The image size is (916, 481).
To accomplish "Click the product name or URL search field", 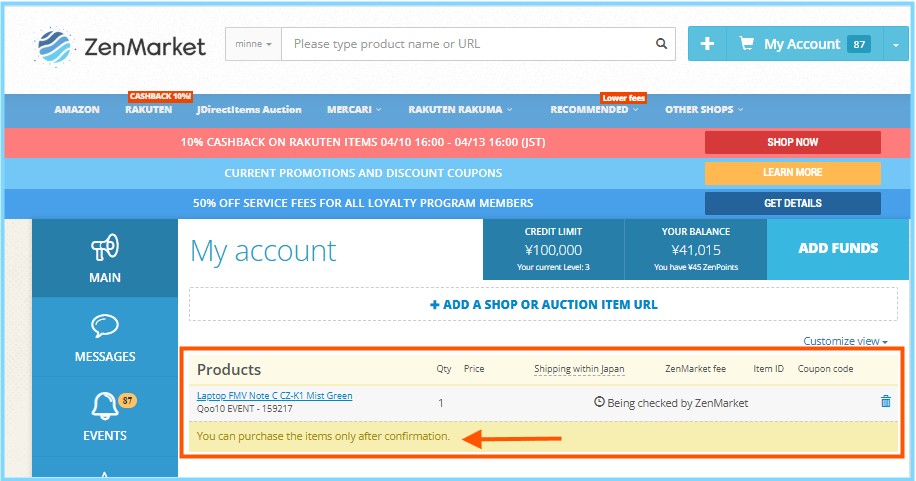I will click(467, 44).
